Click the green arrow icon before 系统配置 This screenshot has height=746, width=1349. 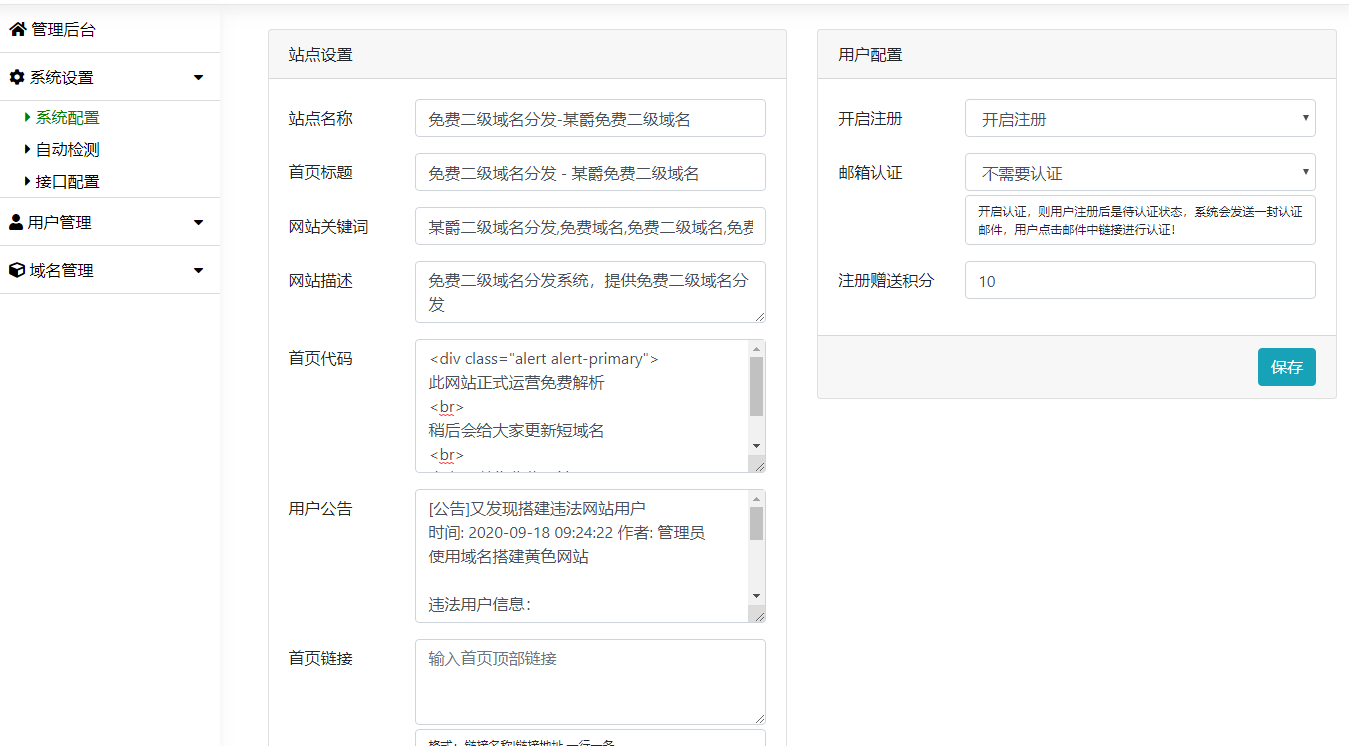[26, 117]
